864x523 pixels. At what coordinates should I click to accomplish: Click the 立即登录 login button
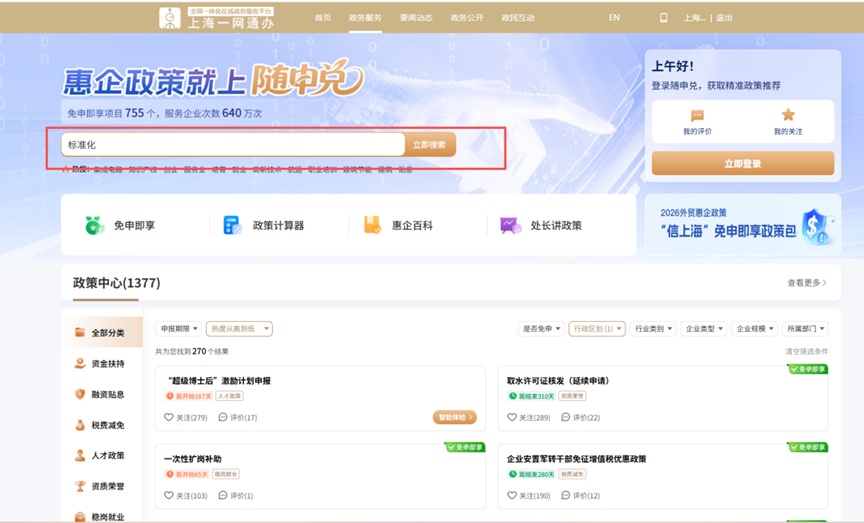pos(742,164)
